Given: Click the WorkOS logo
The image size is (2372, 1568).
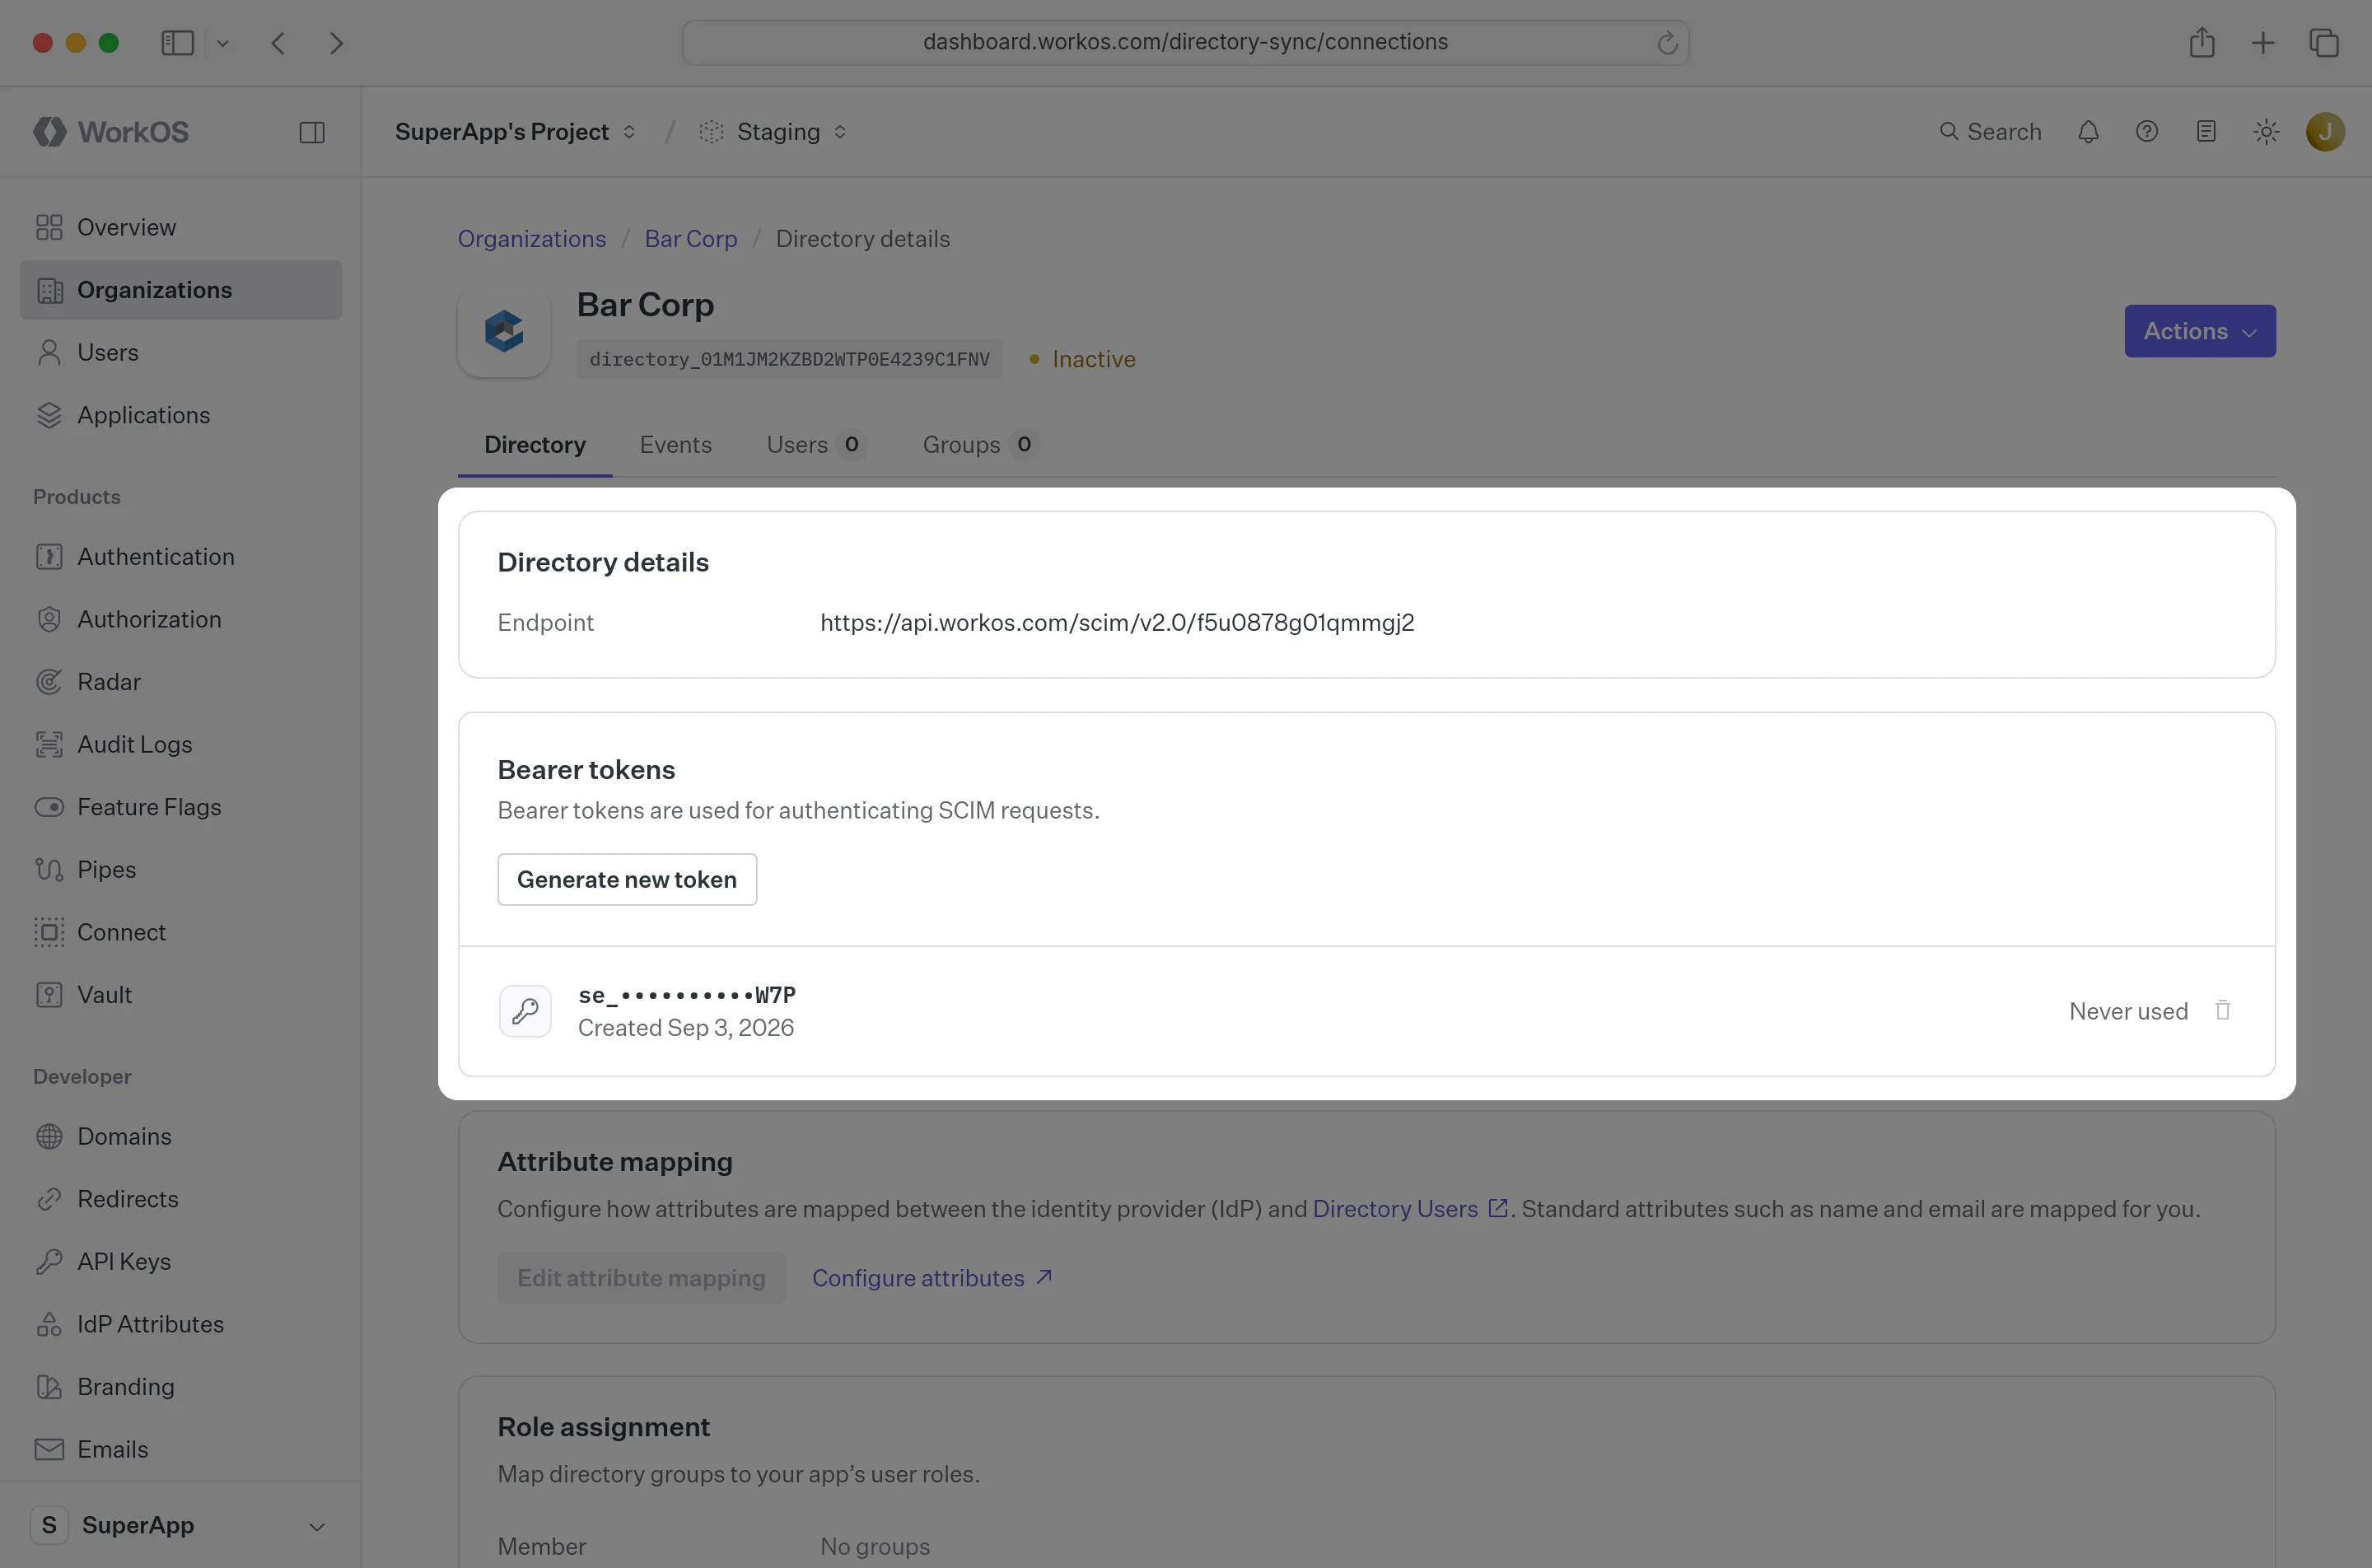Looking at the screenshot, I should click(110, 132).
